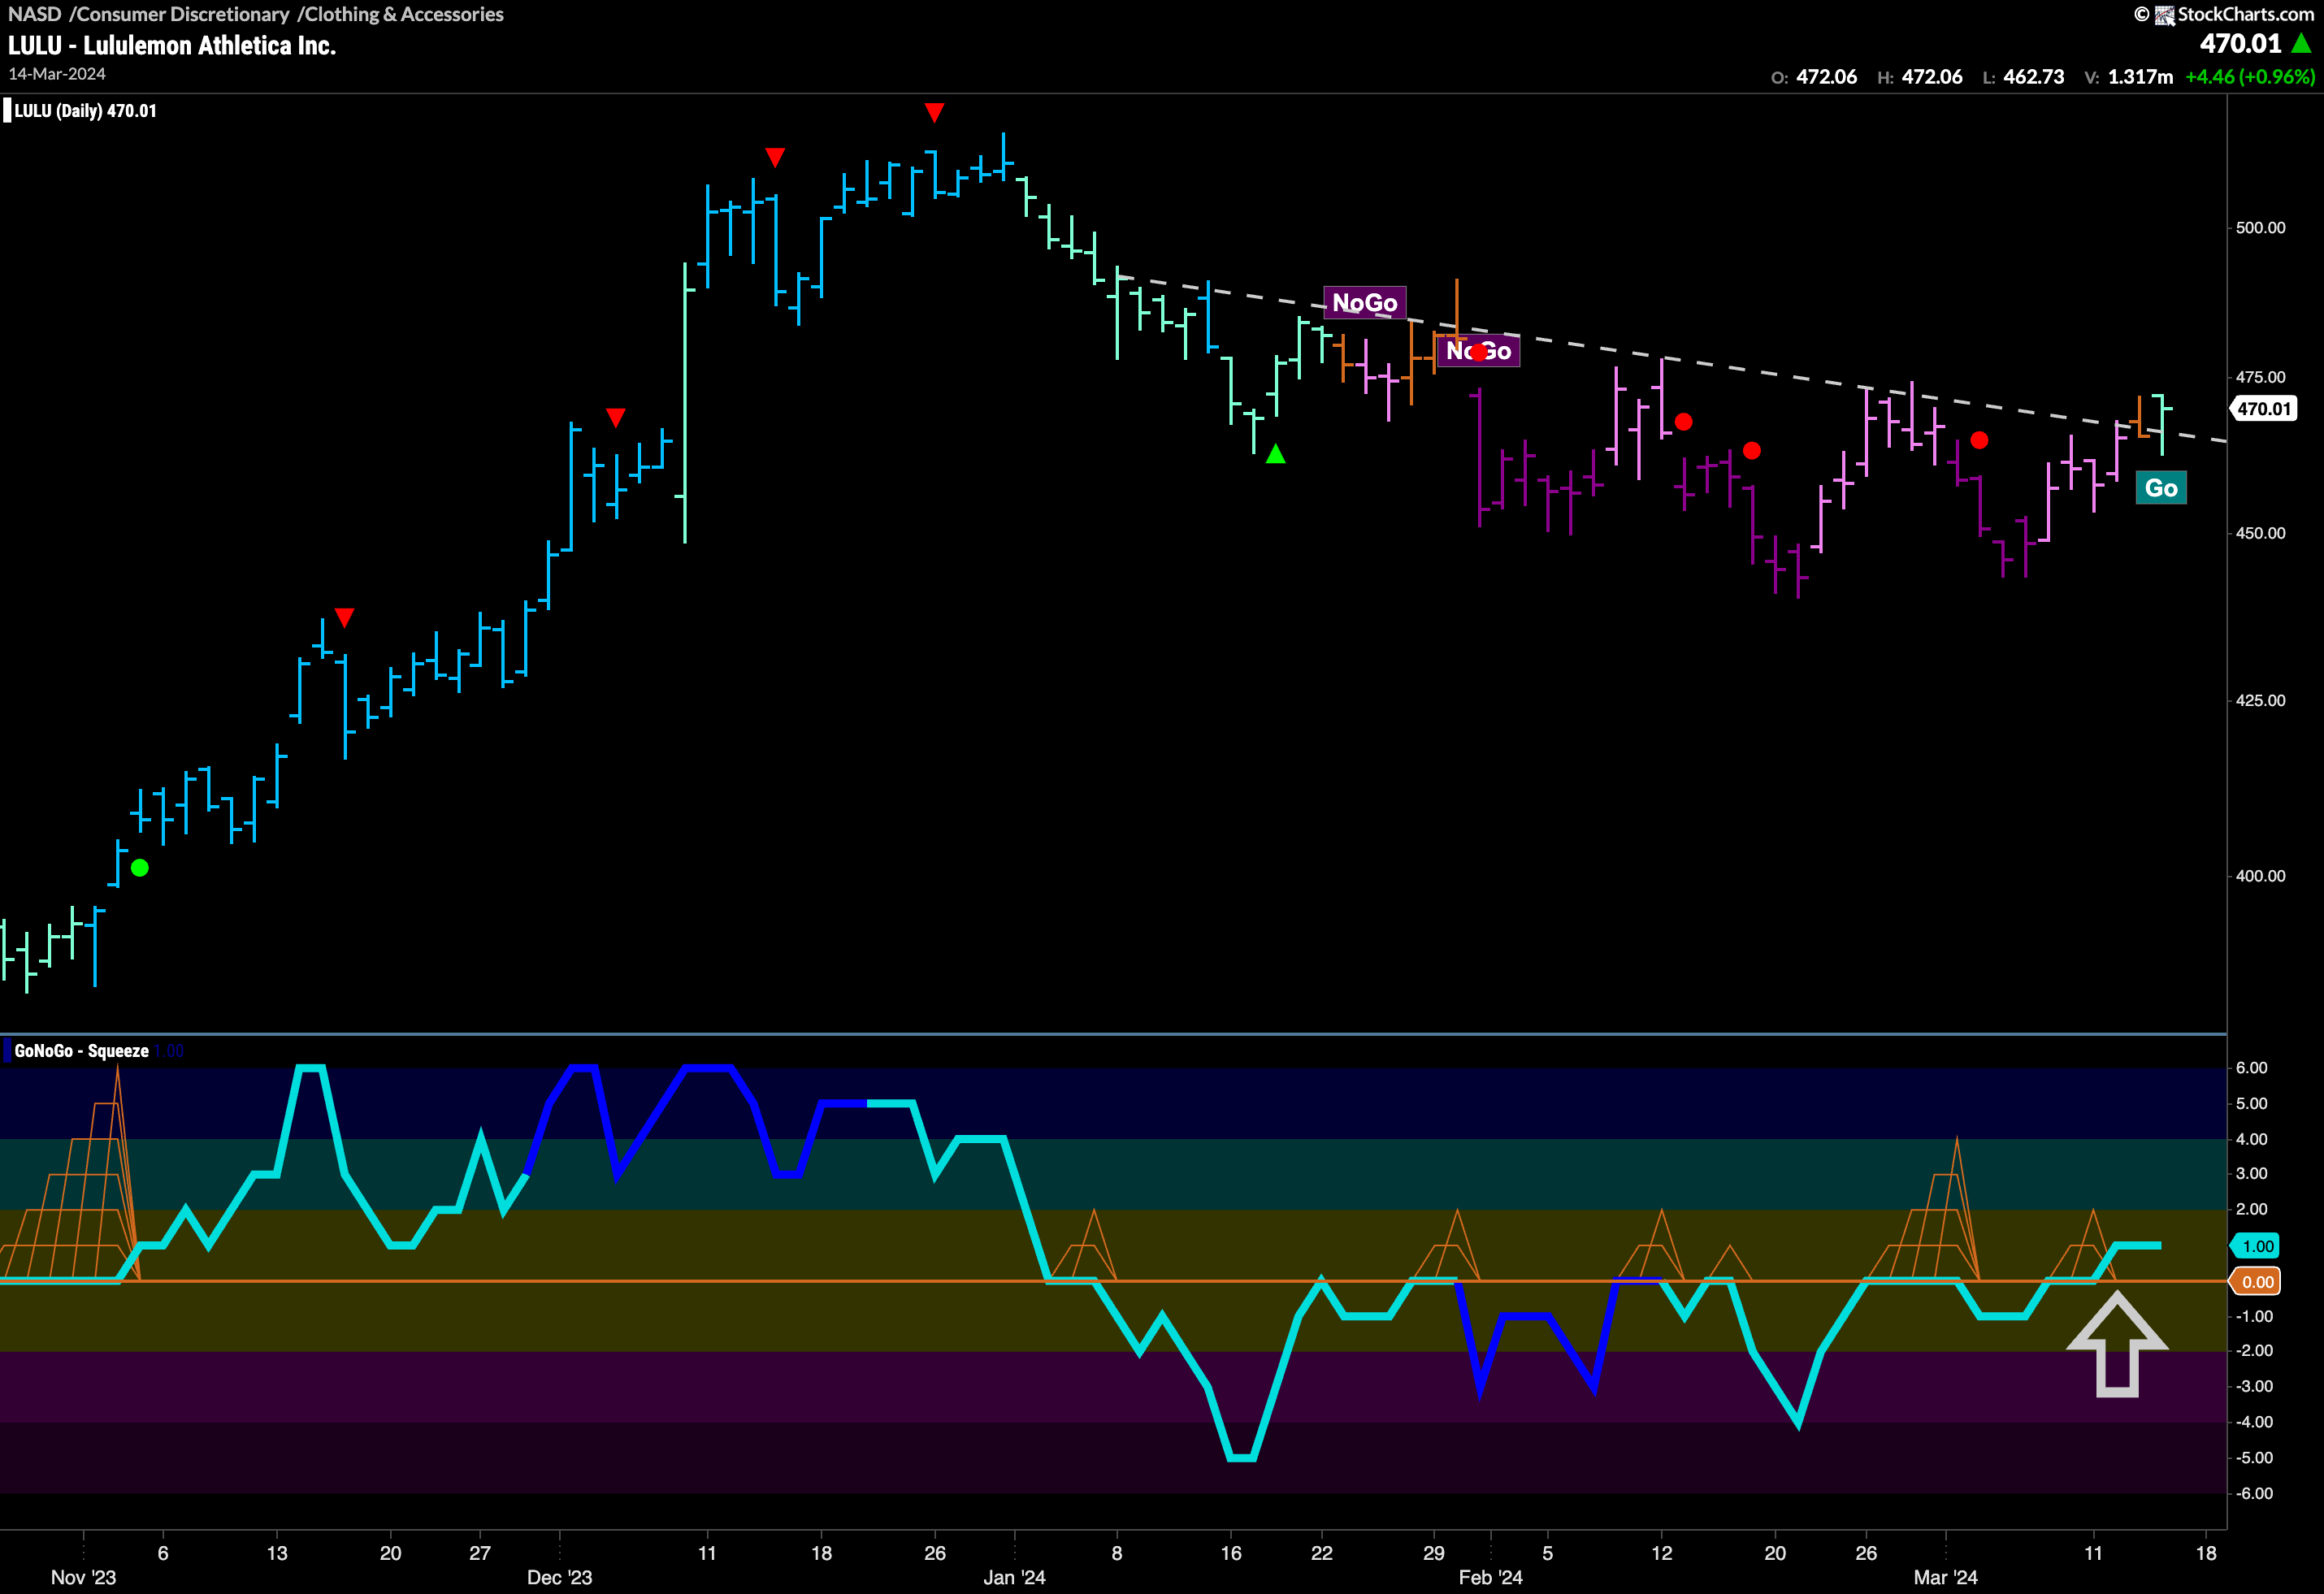Click the red circle marker in early March
This screenshot has height=1594, width=2324.
(x=1979, y=440)
